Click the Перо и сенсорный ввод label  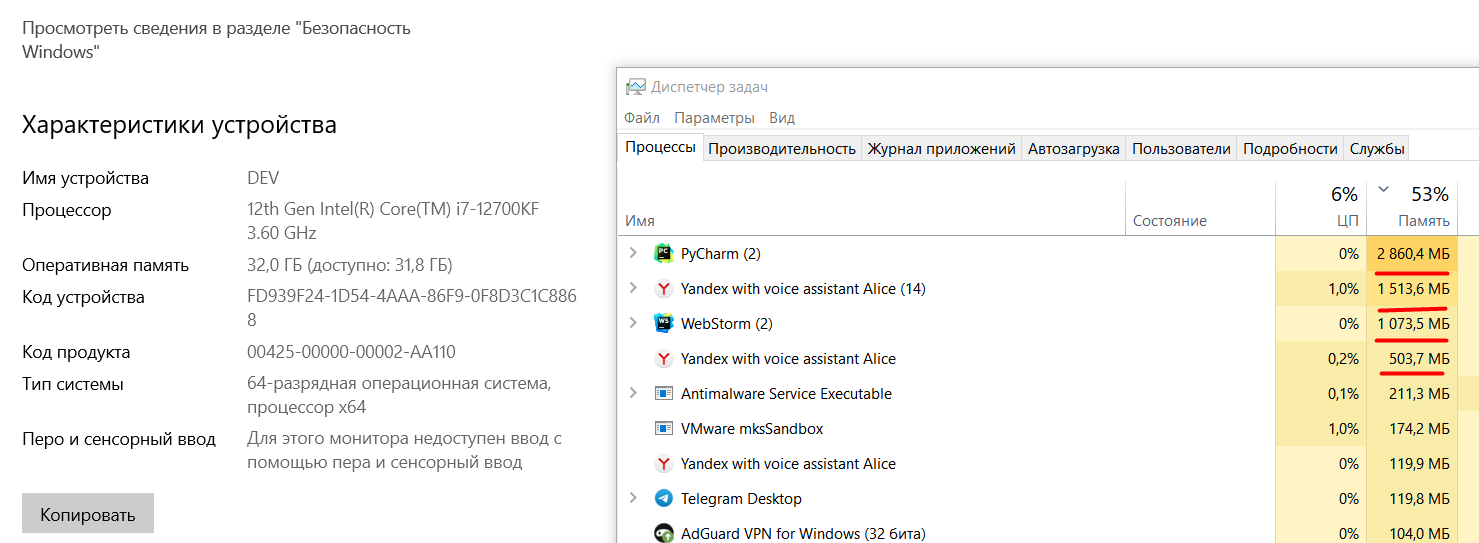[119, 440]
